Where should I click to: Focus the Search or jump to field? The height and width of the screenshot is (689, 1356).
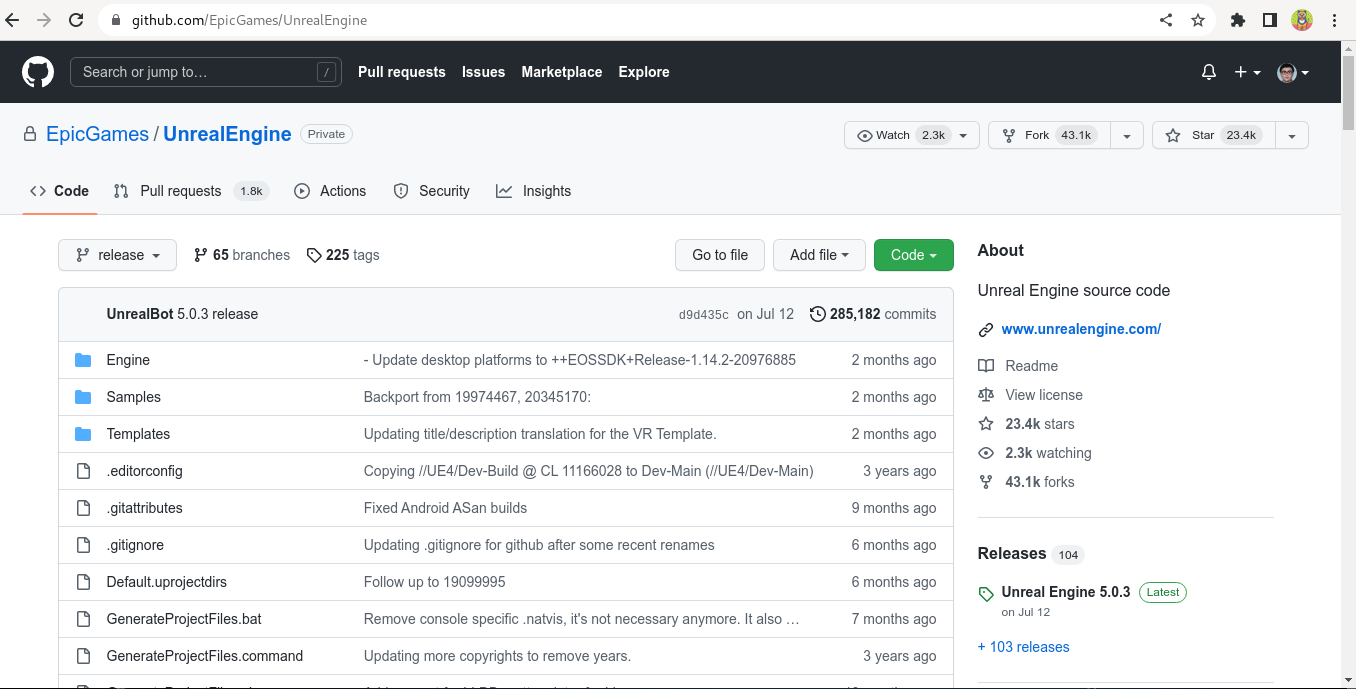tap(205, 72)
